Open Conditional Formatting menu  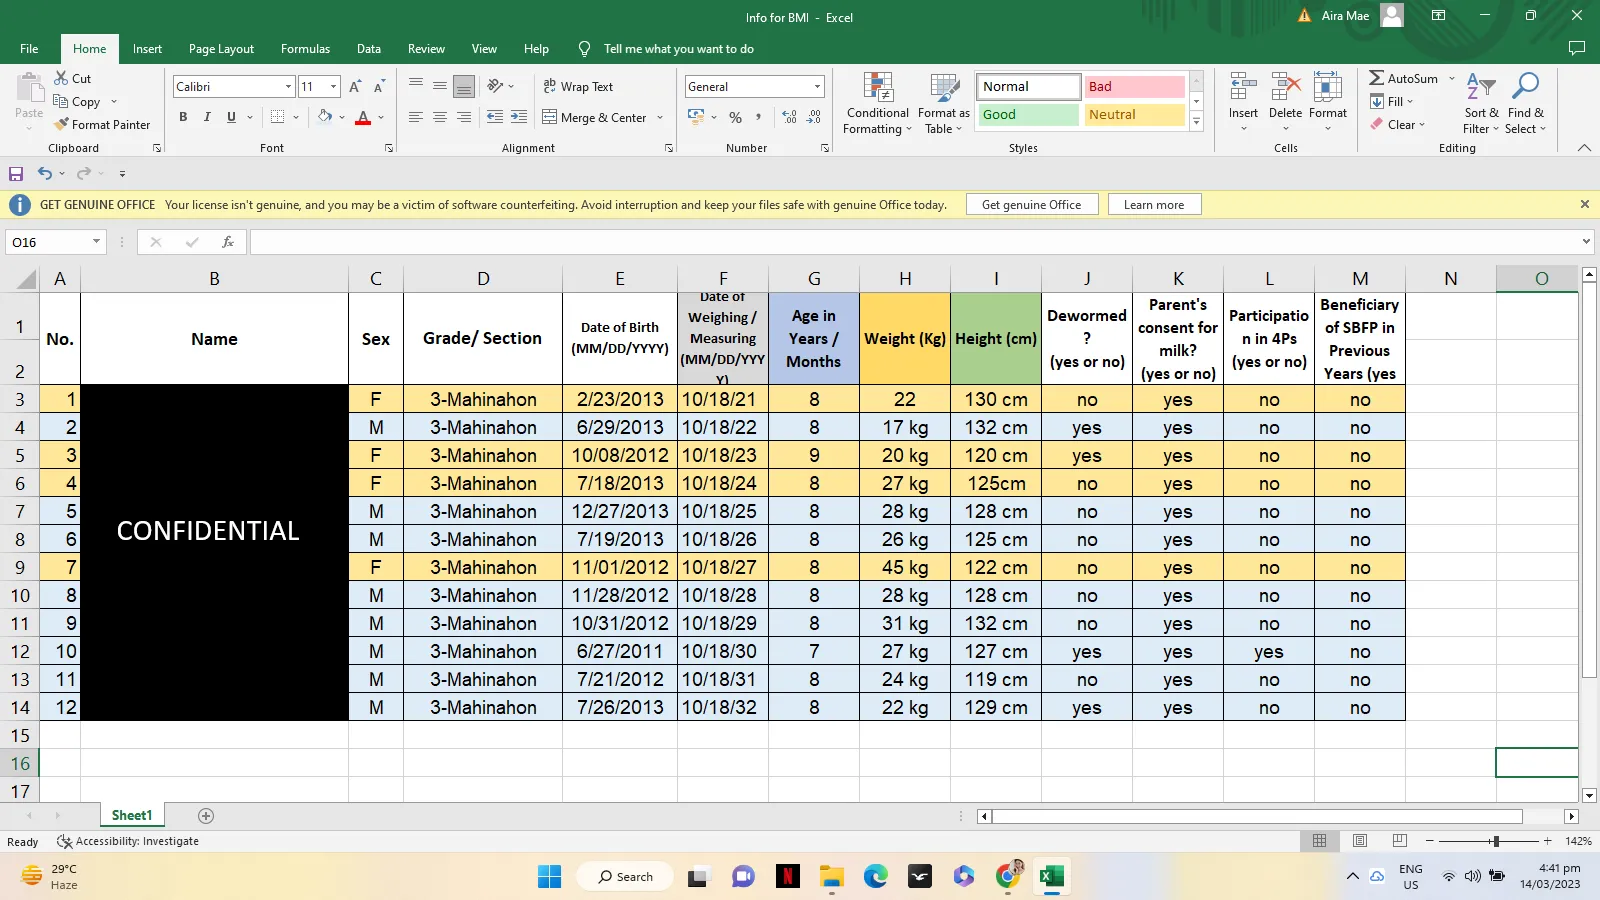pos(877,104)
